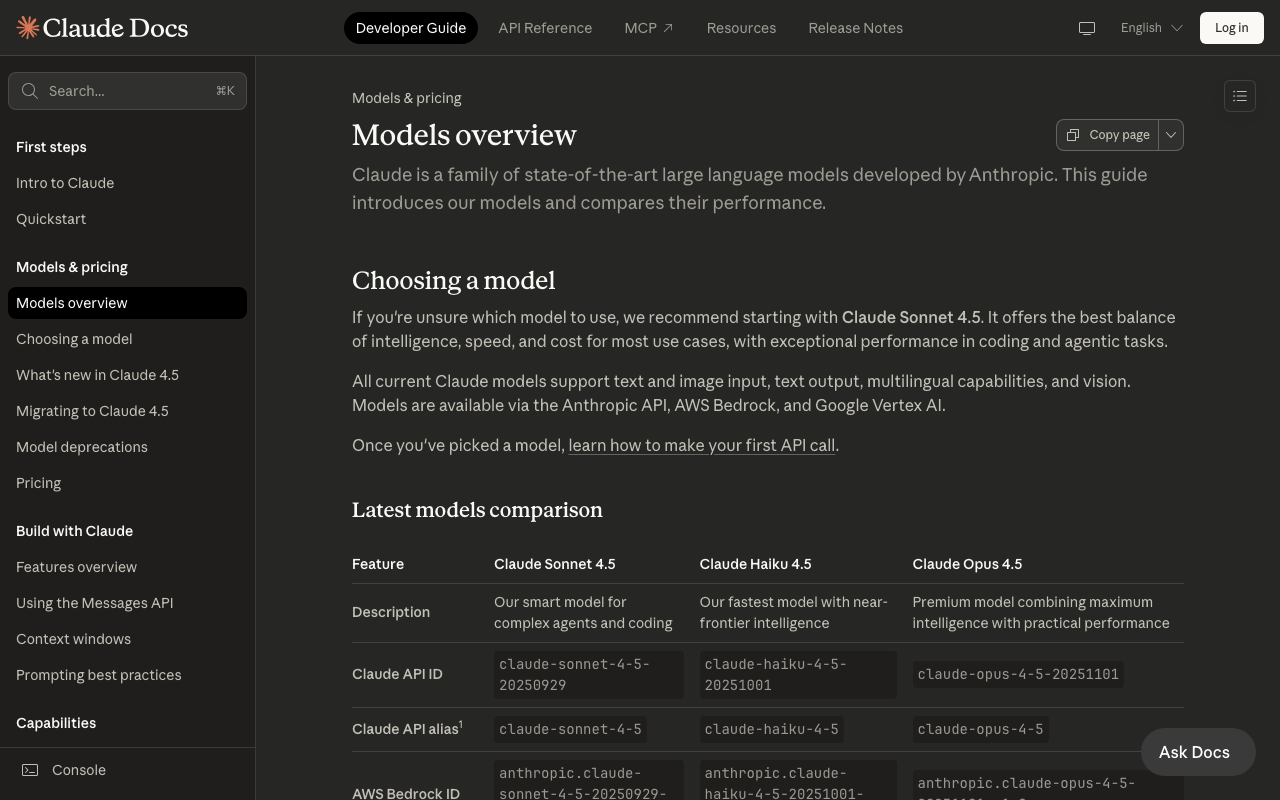Switch to the Developer Guide tab
Viewport: 1280px width, 800px height.
(x=411, y=28)
